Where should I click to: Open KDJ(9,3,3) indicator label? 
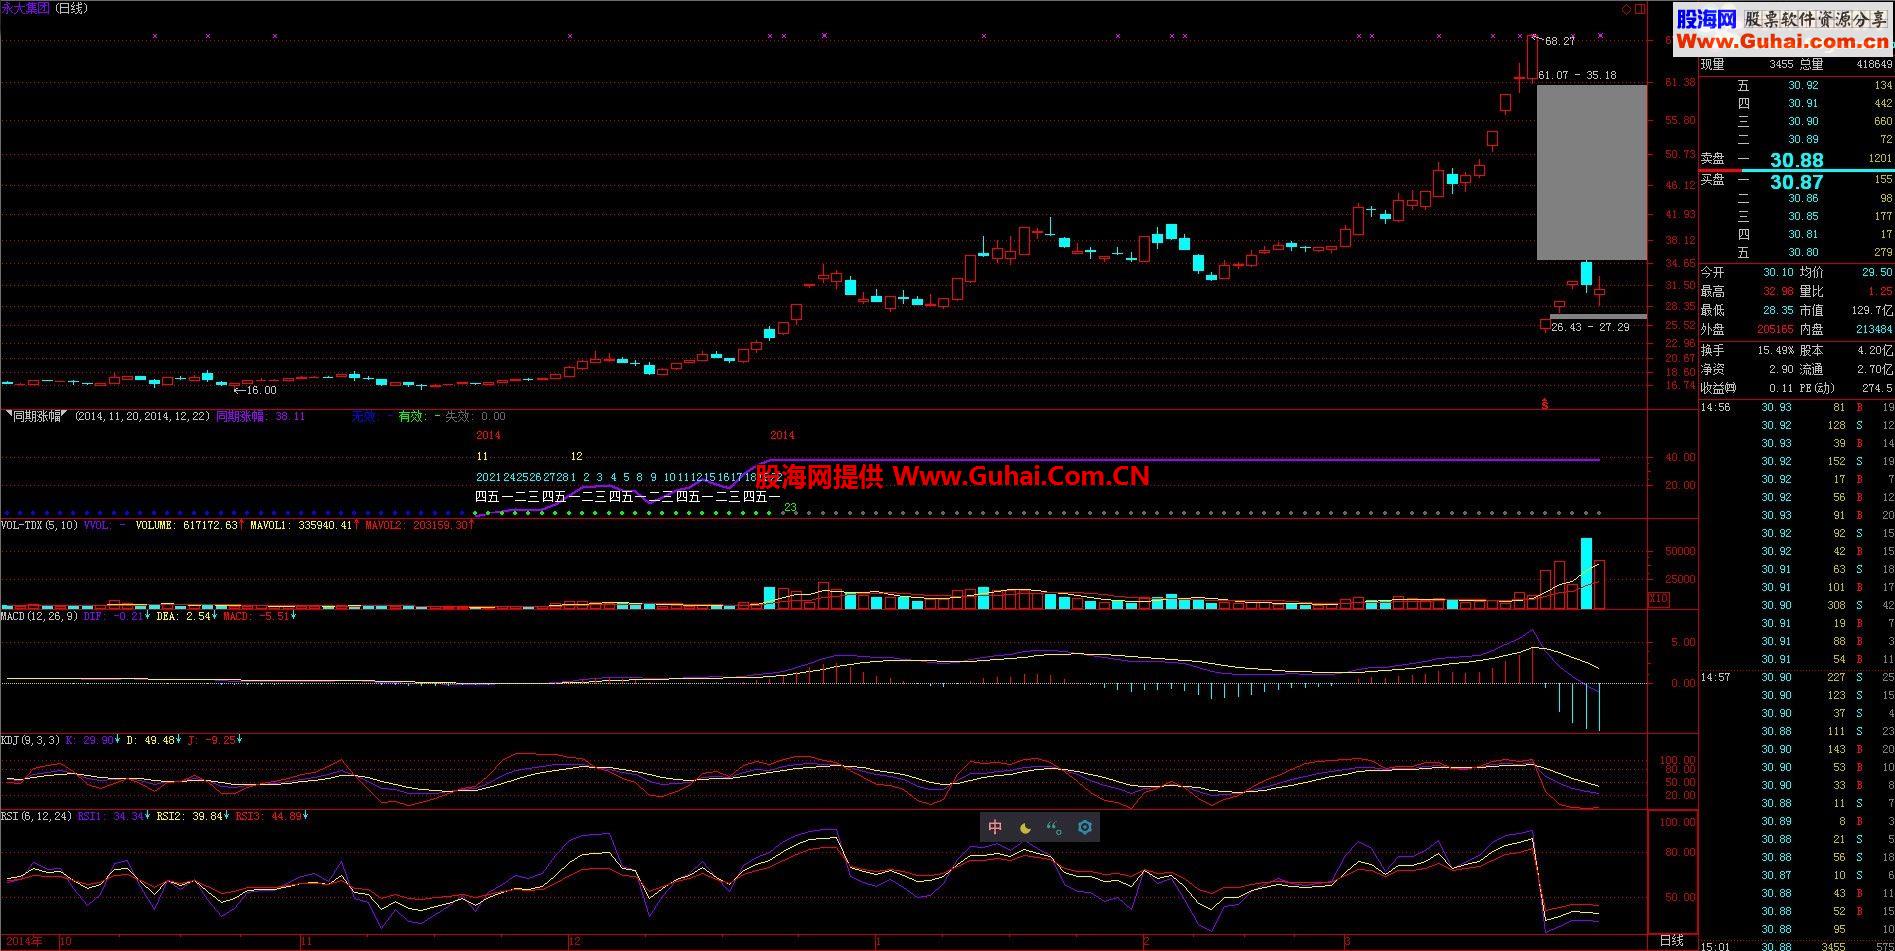[31, 740]
